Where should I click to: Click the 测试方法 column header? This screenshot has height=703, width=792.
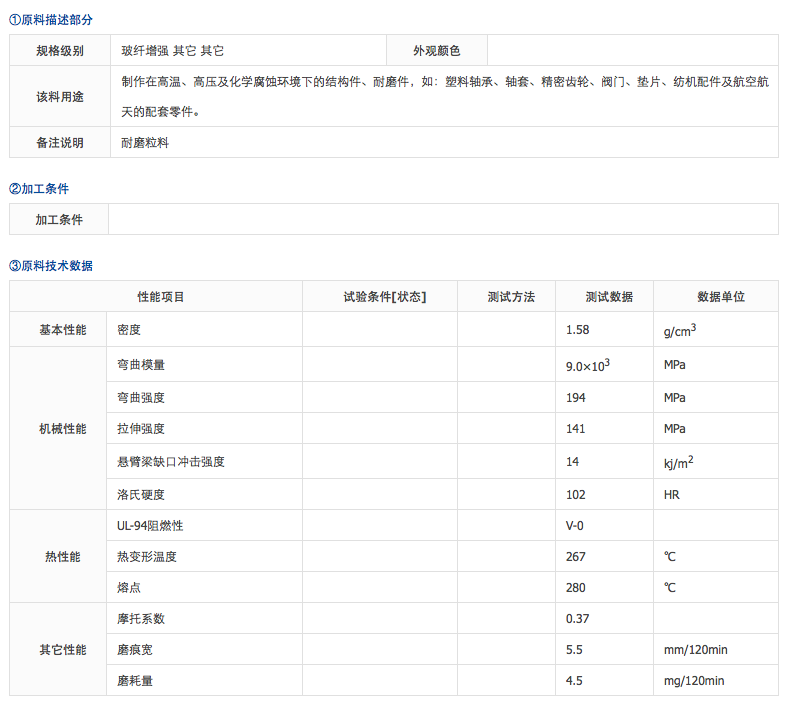pyautogui.click(x=511, y=297)
